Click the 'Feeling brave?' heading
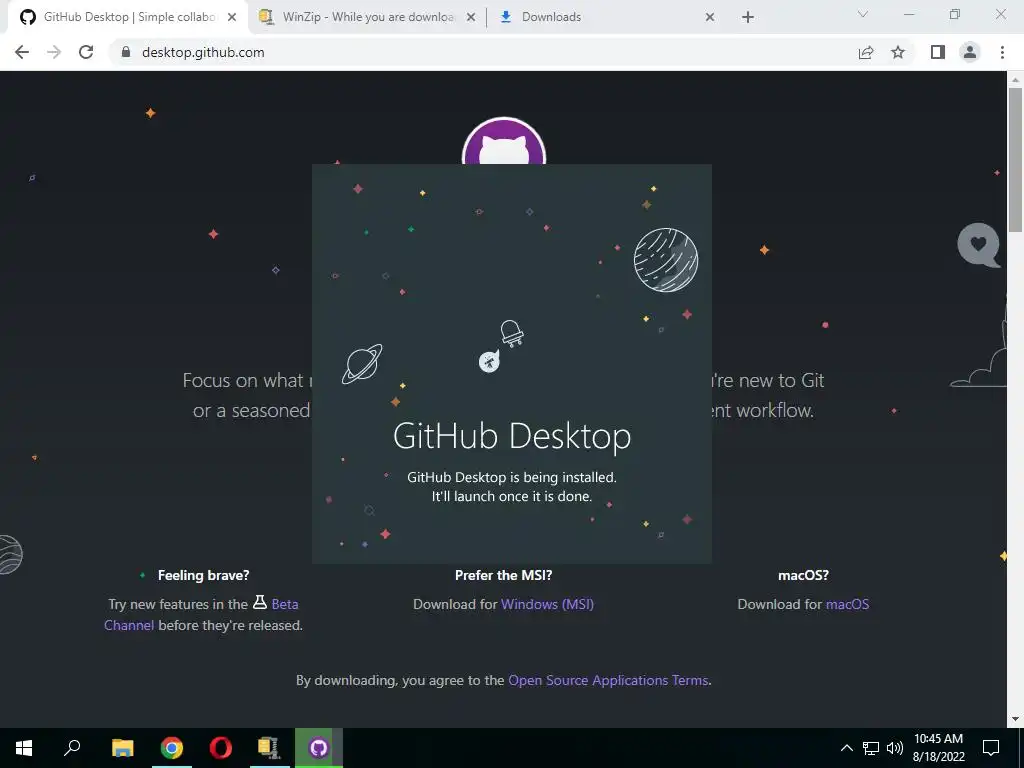Image resolution: width=1024 pixels, height=768 pixels. coord(203,575)
